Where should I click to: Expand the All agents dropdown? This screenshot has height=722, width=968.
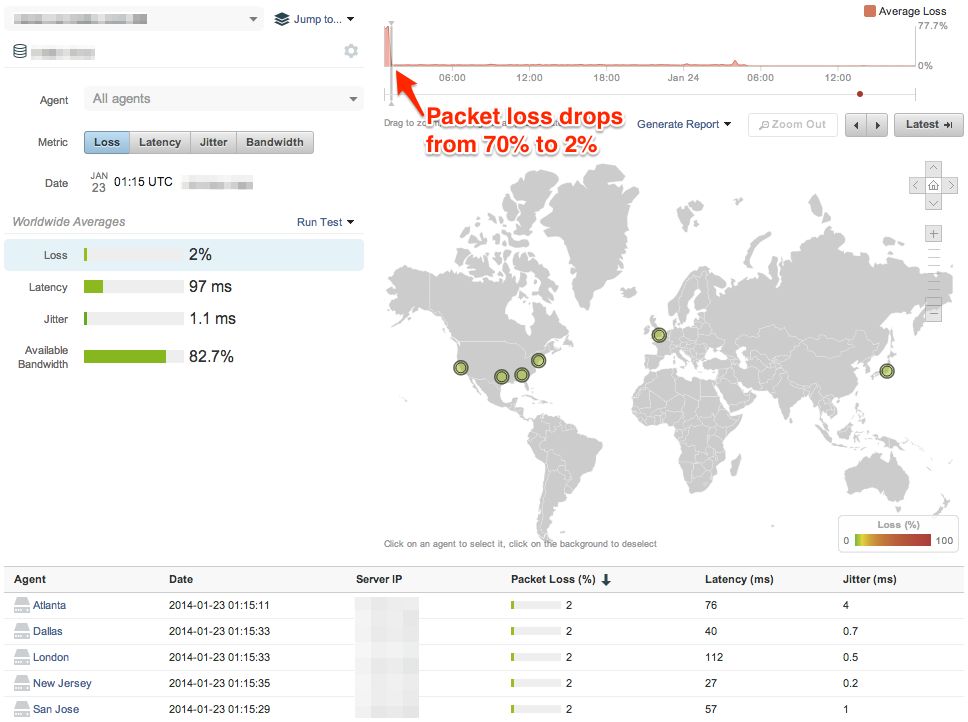[x=224, y=99]
